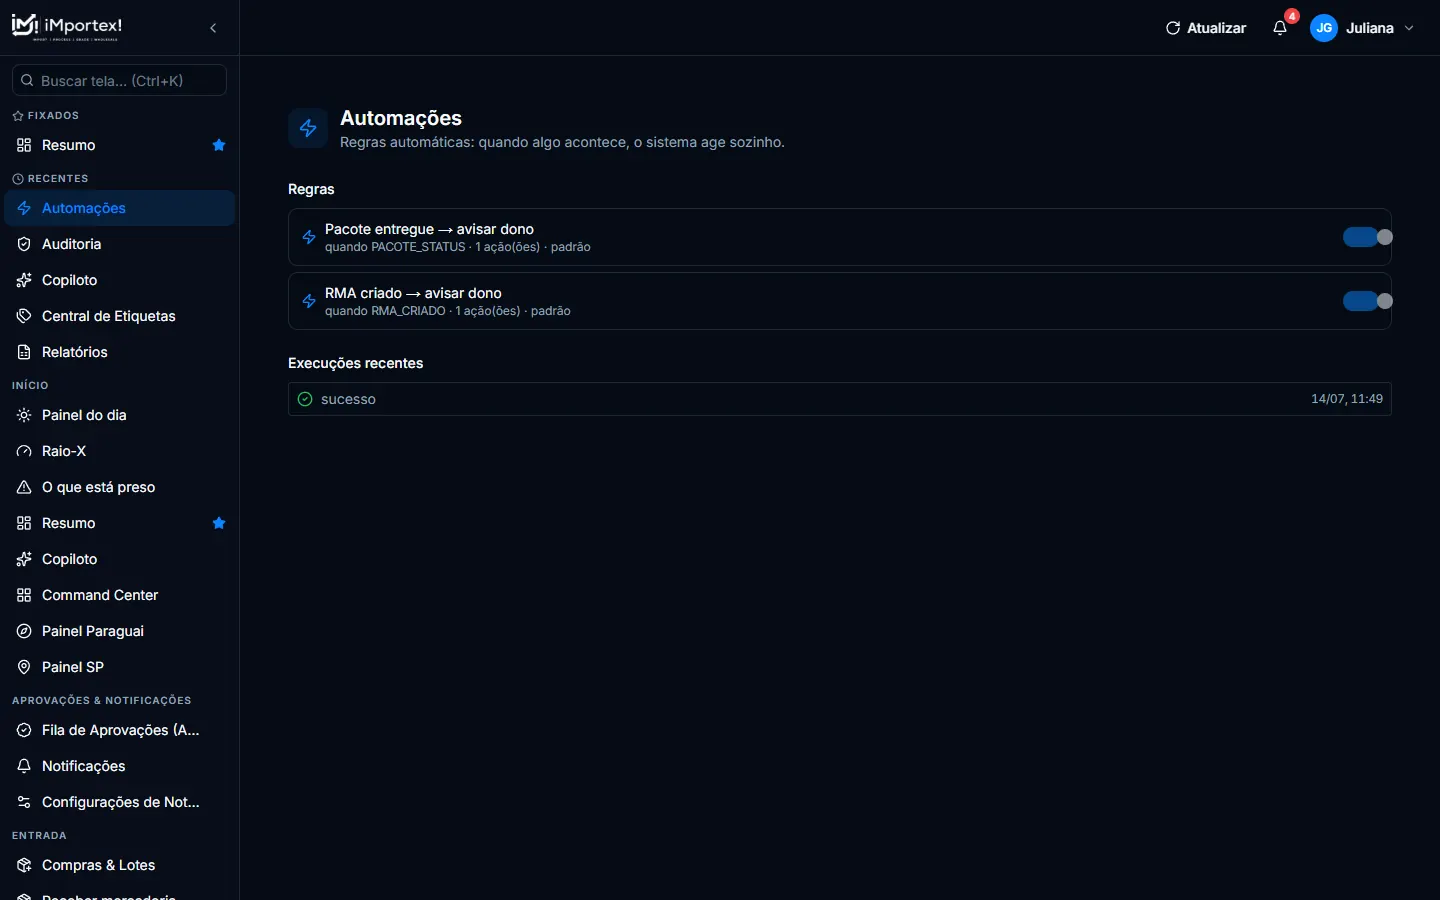Open Central de Etiquetas menu item
Viewport: 1440px width, 900px height.
pyautogui.click(x=120, y=316)
